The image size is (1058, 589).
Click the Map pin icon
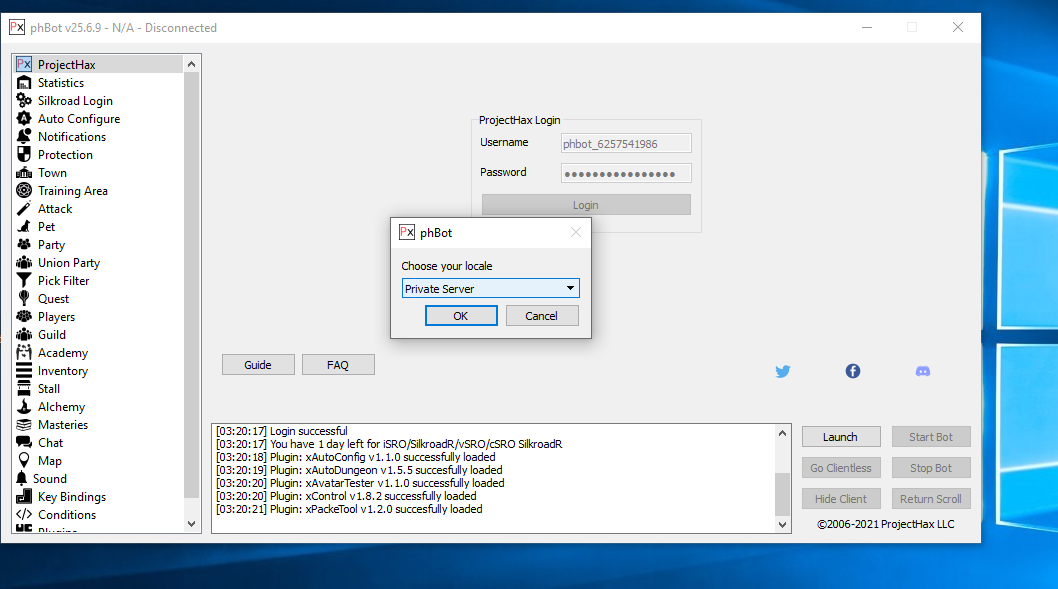24,461
